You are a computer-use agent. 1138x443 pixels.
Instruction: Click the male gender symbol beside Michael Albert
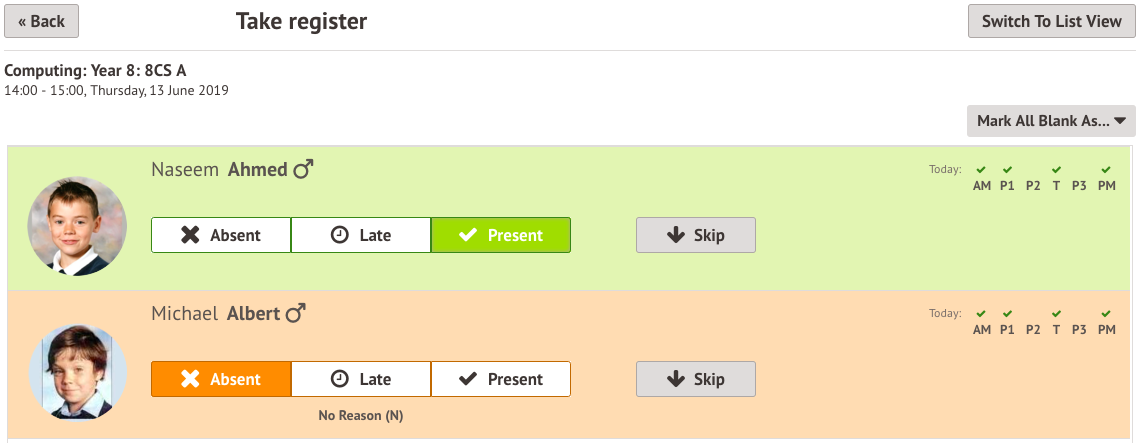(x=295, y=314)
